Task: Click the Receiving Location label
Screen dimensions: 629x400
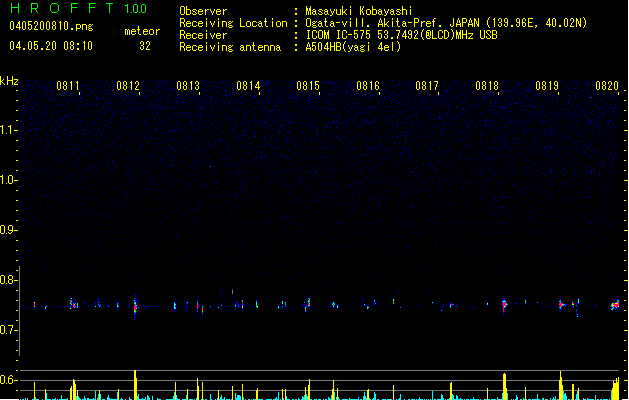Action: (233, 23)
